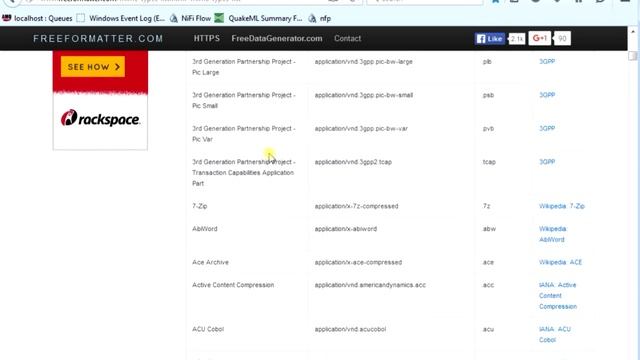This screenshot has width=640, height=360.
Task: Open the HTTPS menu item
Action: (207, 38)
